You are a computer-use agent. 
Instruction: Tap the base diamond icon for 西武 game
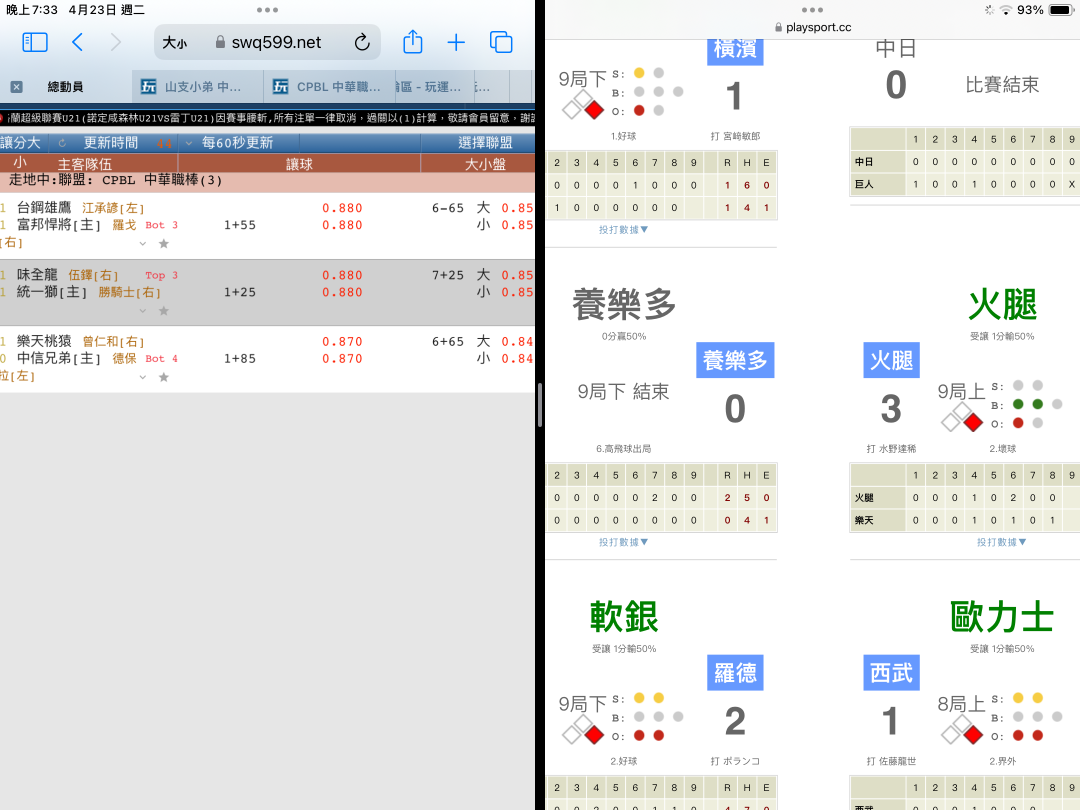pyautogui.click(x=962, y=730)
